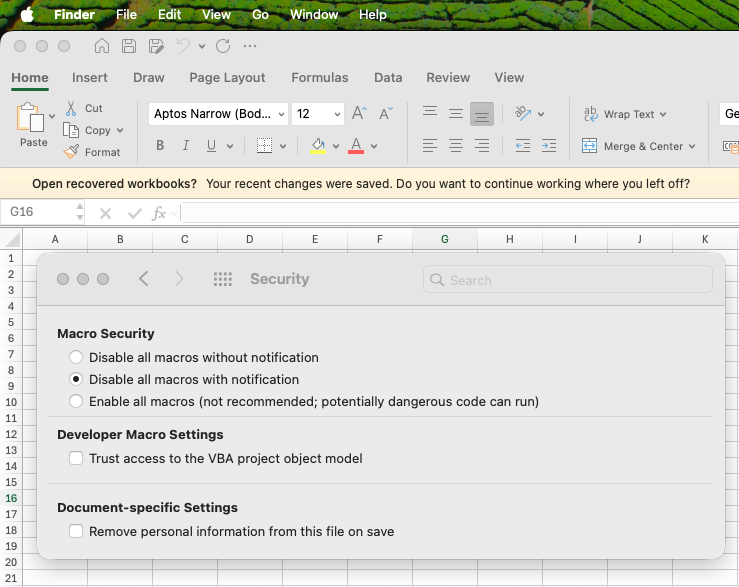Click the yellow fill color bucket

(x=318, y=146)
